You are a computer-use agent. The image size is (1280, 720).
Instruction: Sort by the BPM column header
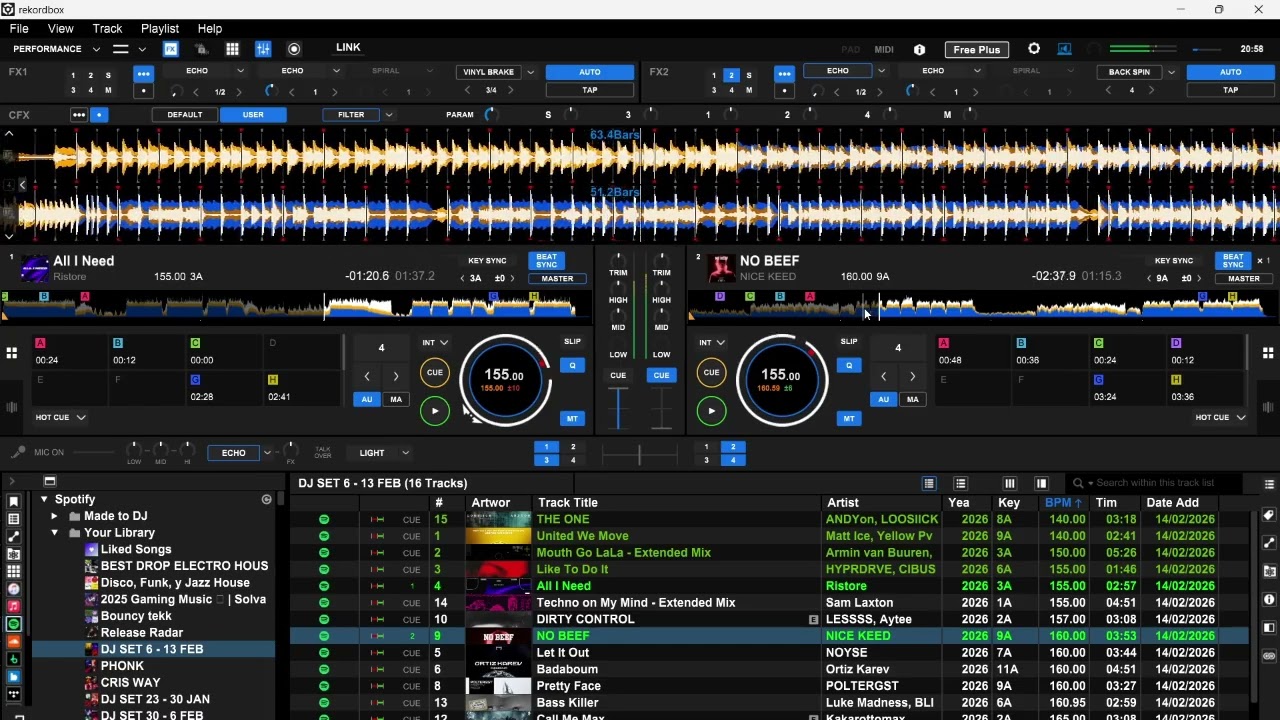(1063, 503)
